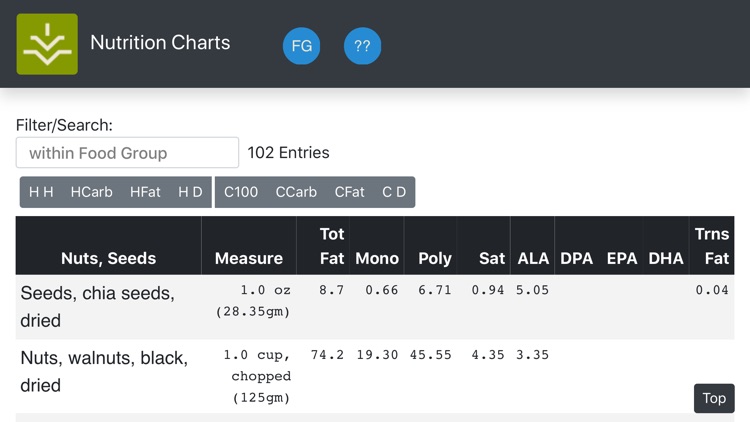Click the 3.35 ALA value
750x422 pixels.
532,355
